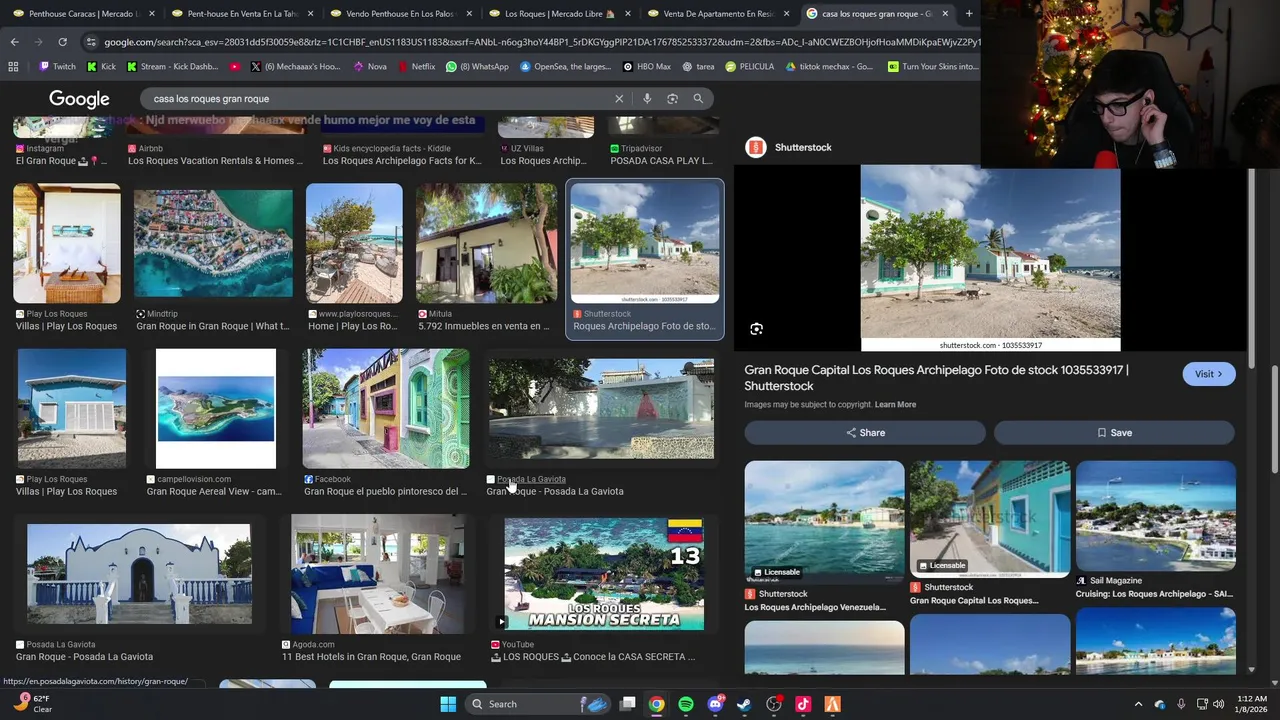Select the Mindtrip aerial Gran Roque thumbnail

[213, 244]
